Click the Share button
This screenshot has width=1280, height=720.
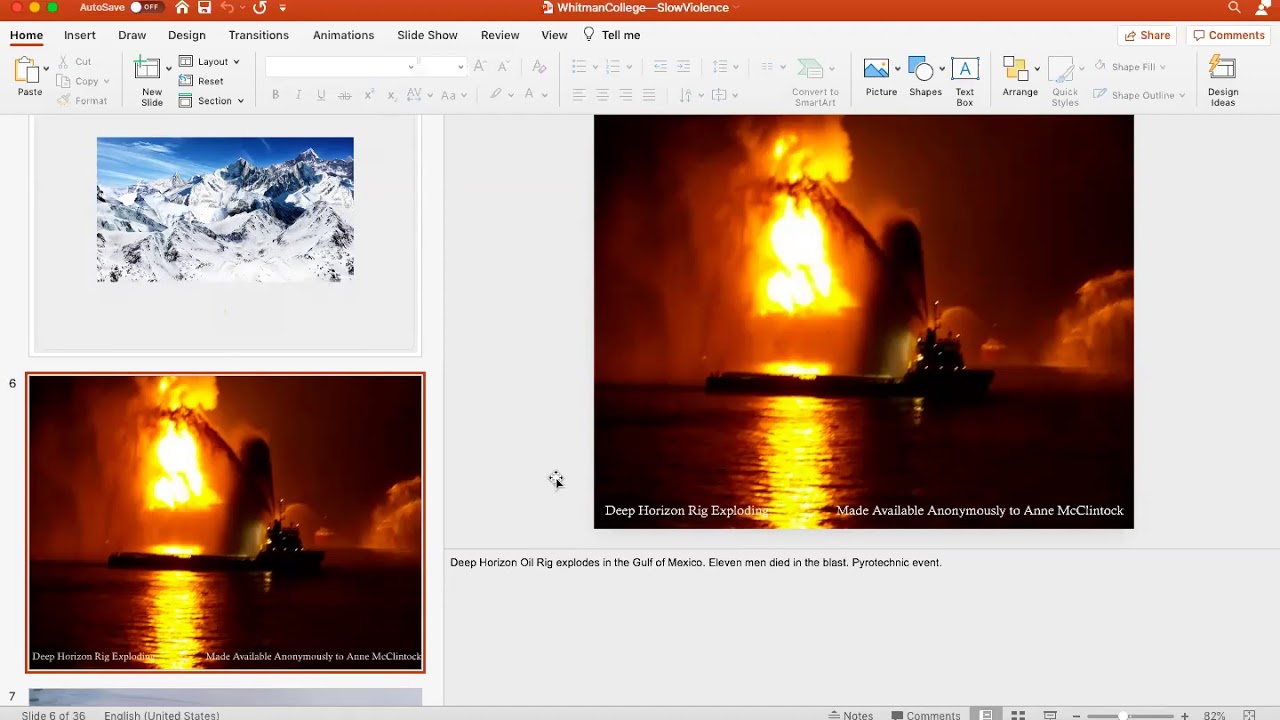(x=1147, y=35)
